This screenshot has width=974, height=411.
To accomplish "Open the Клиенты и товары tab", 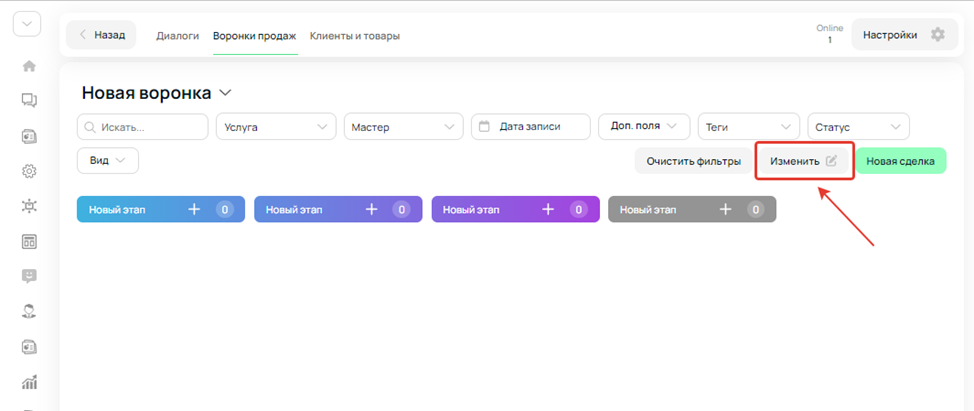I will [x=355, y=36].
